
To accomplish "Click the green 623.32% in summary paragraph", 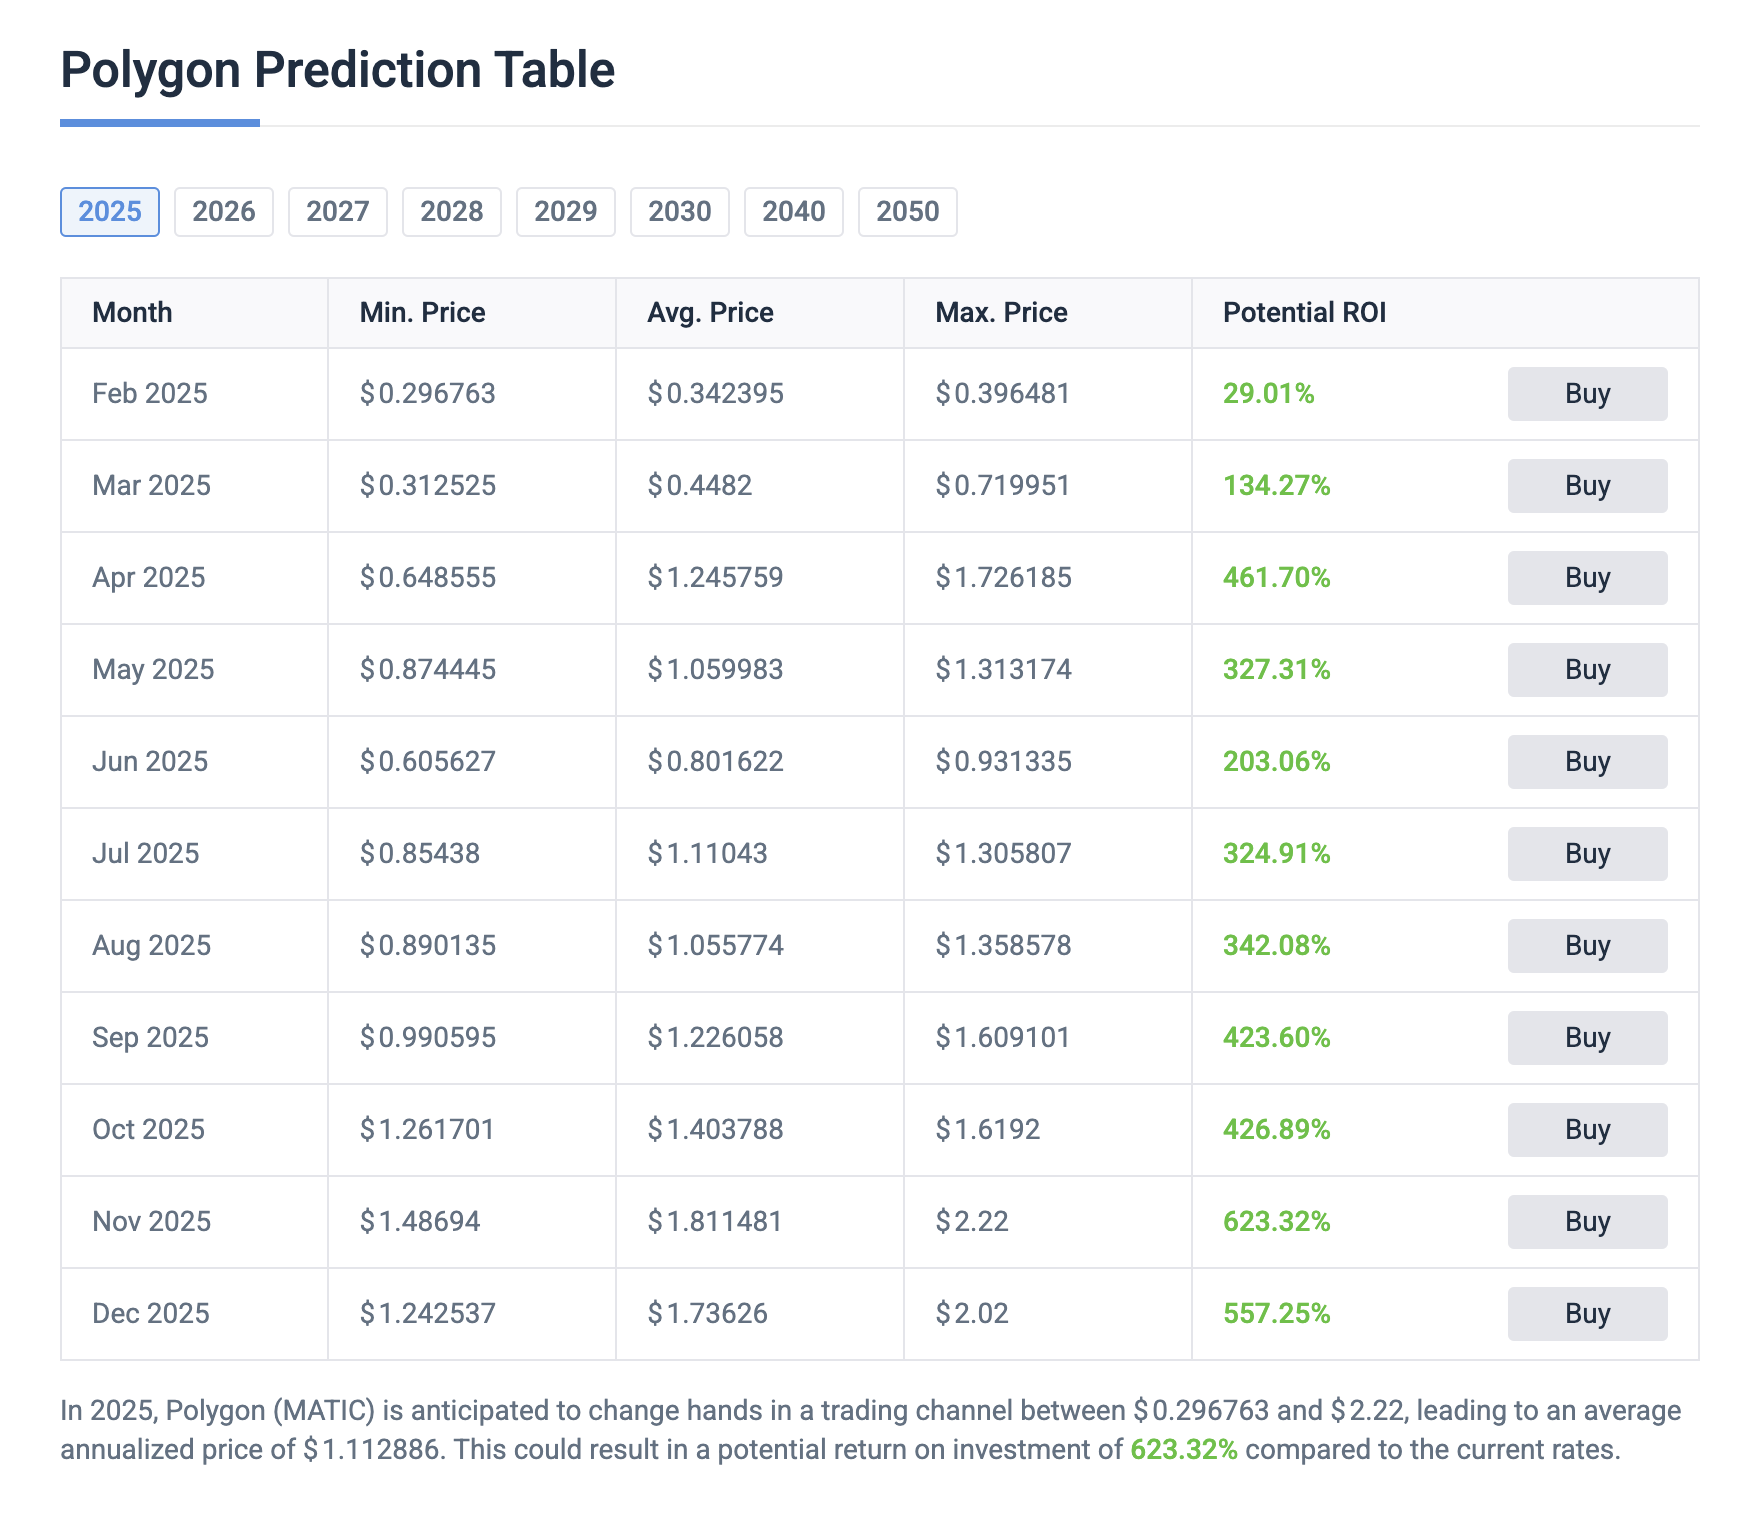I will pos(1184,1450).
